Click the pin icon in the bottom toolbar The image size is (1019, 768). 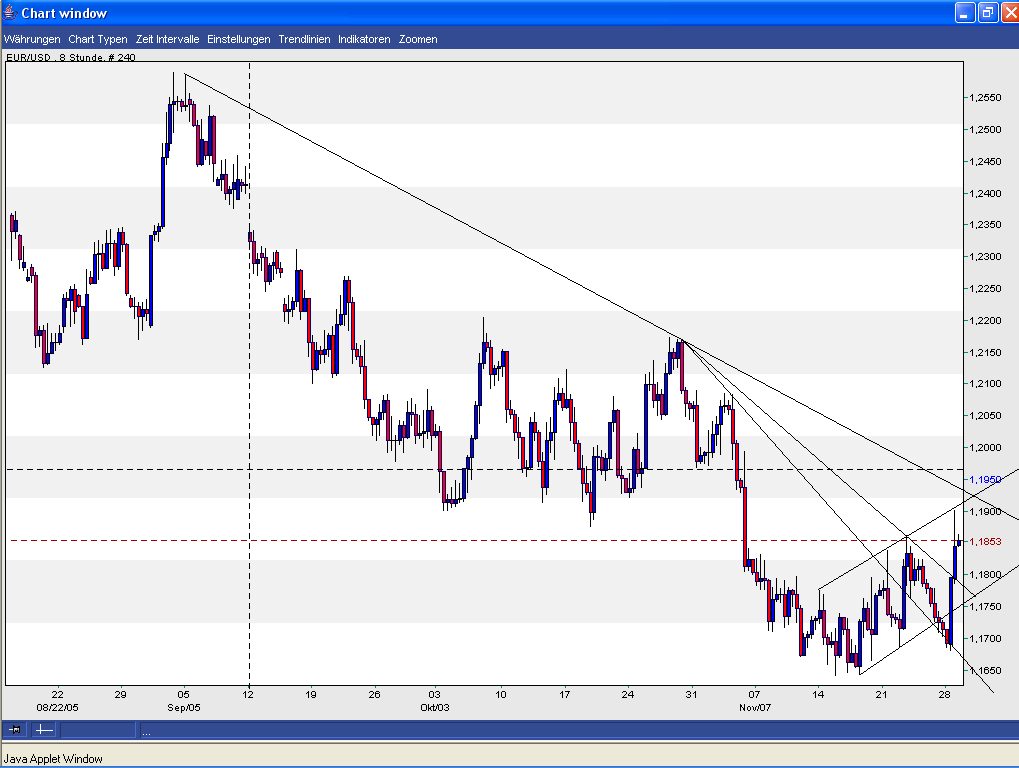(15, 730)
